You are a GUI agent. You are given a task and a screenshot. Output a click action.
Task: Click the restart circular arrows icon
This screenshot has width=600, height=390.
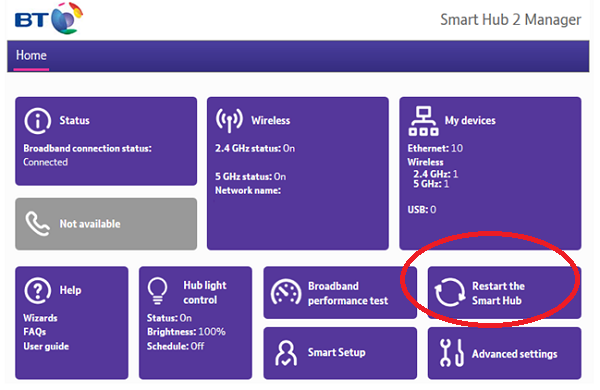[x=450, y=292]
